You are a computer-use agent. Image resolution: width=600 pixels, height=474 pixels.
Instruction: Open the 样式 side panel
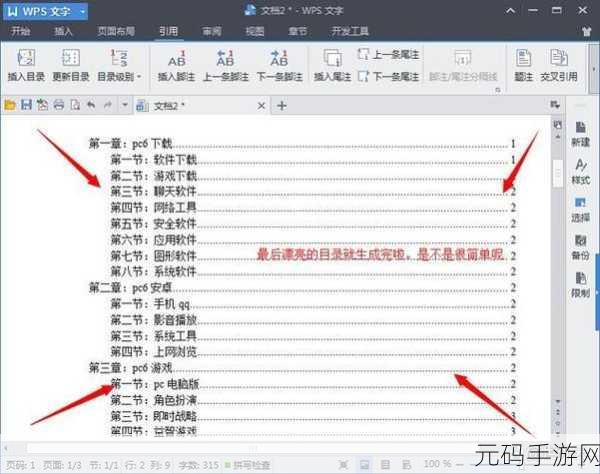(580, 172)
